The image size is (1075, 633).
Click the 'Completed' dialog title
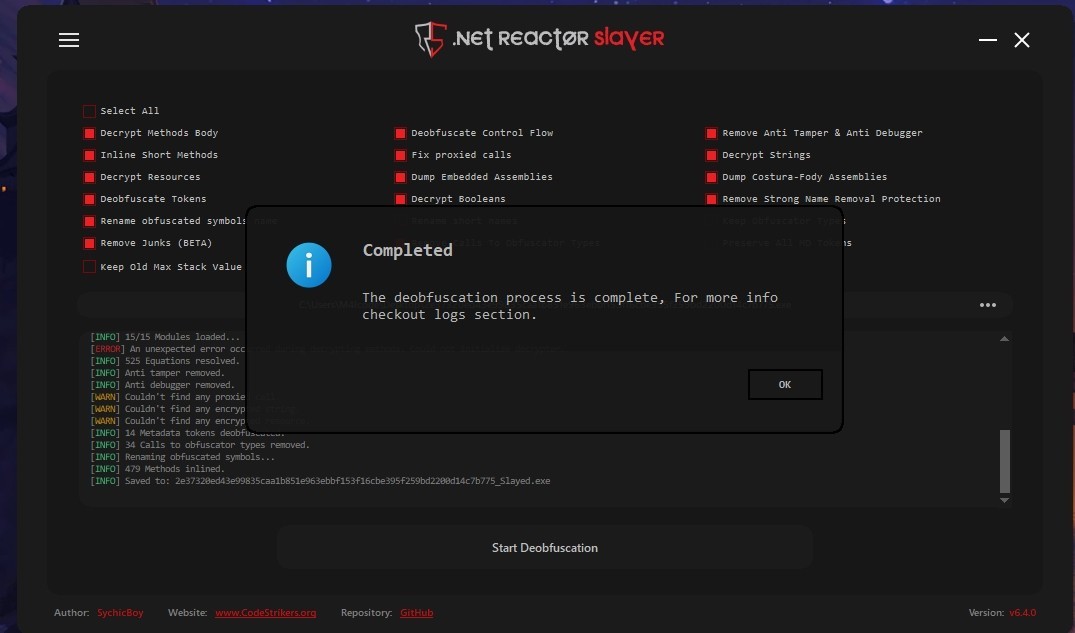click(407, 250)
